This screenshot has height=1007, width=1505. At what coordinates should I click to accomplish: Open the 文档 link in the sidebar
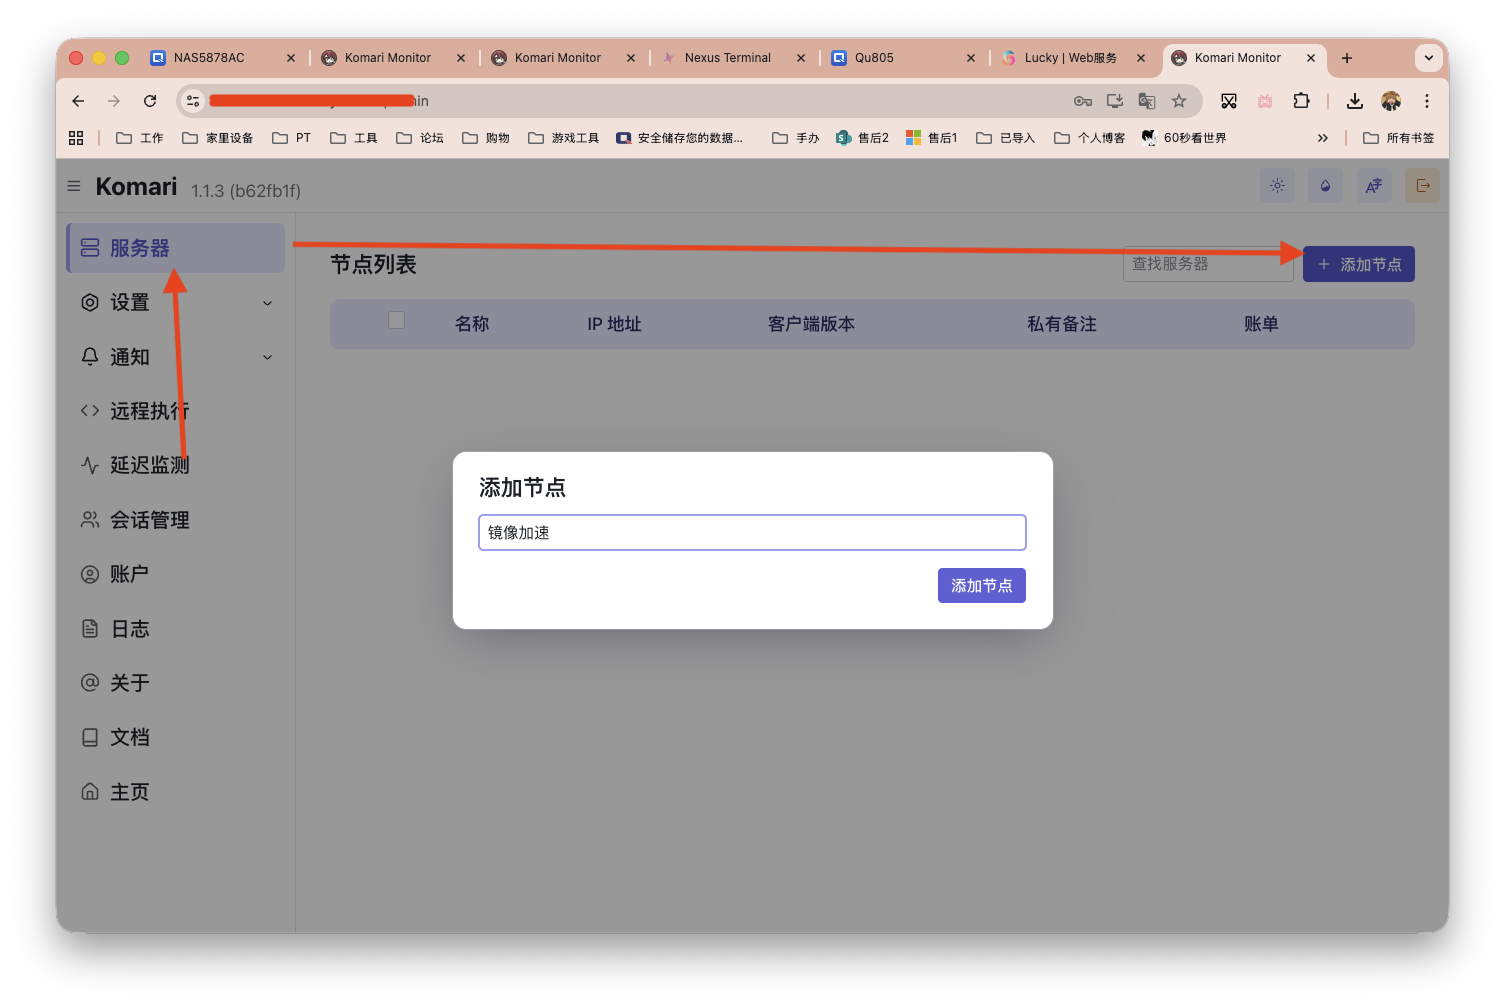click(x=130, y=737)
